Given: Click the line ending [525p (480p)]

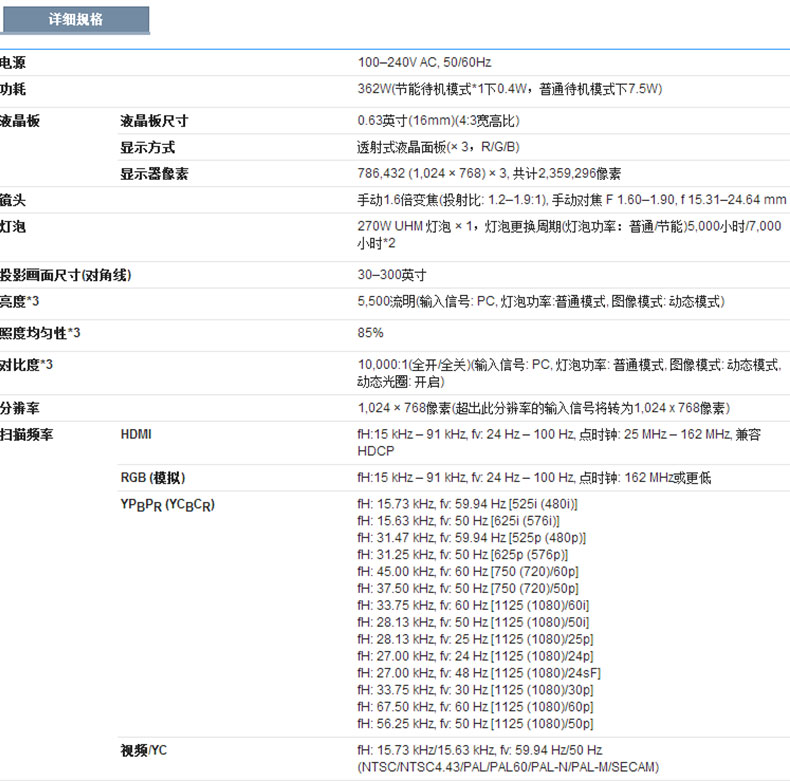Looking at the screenshot, I should pyautogui.click(x=472, y=538).
